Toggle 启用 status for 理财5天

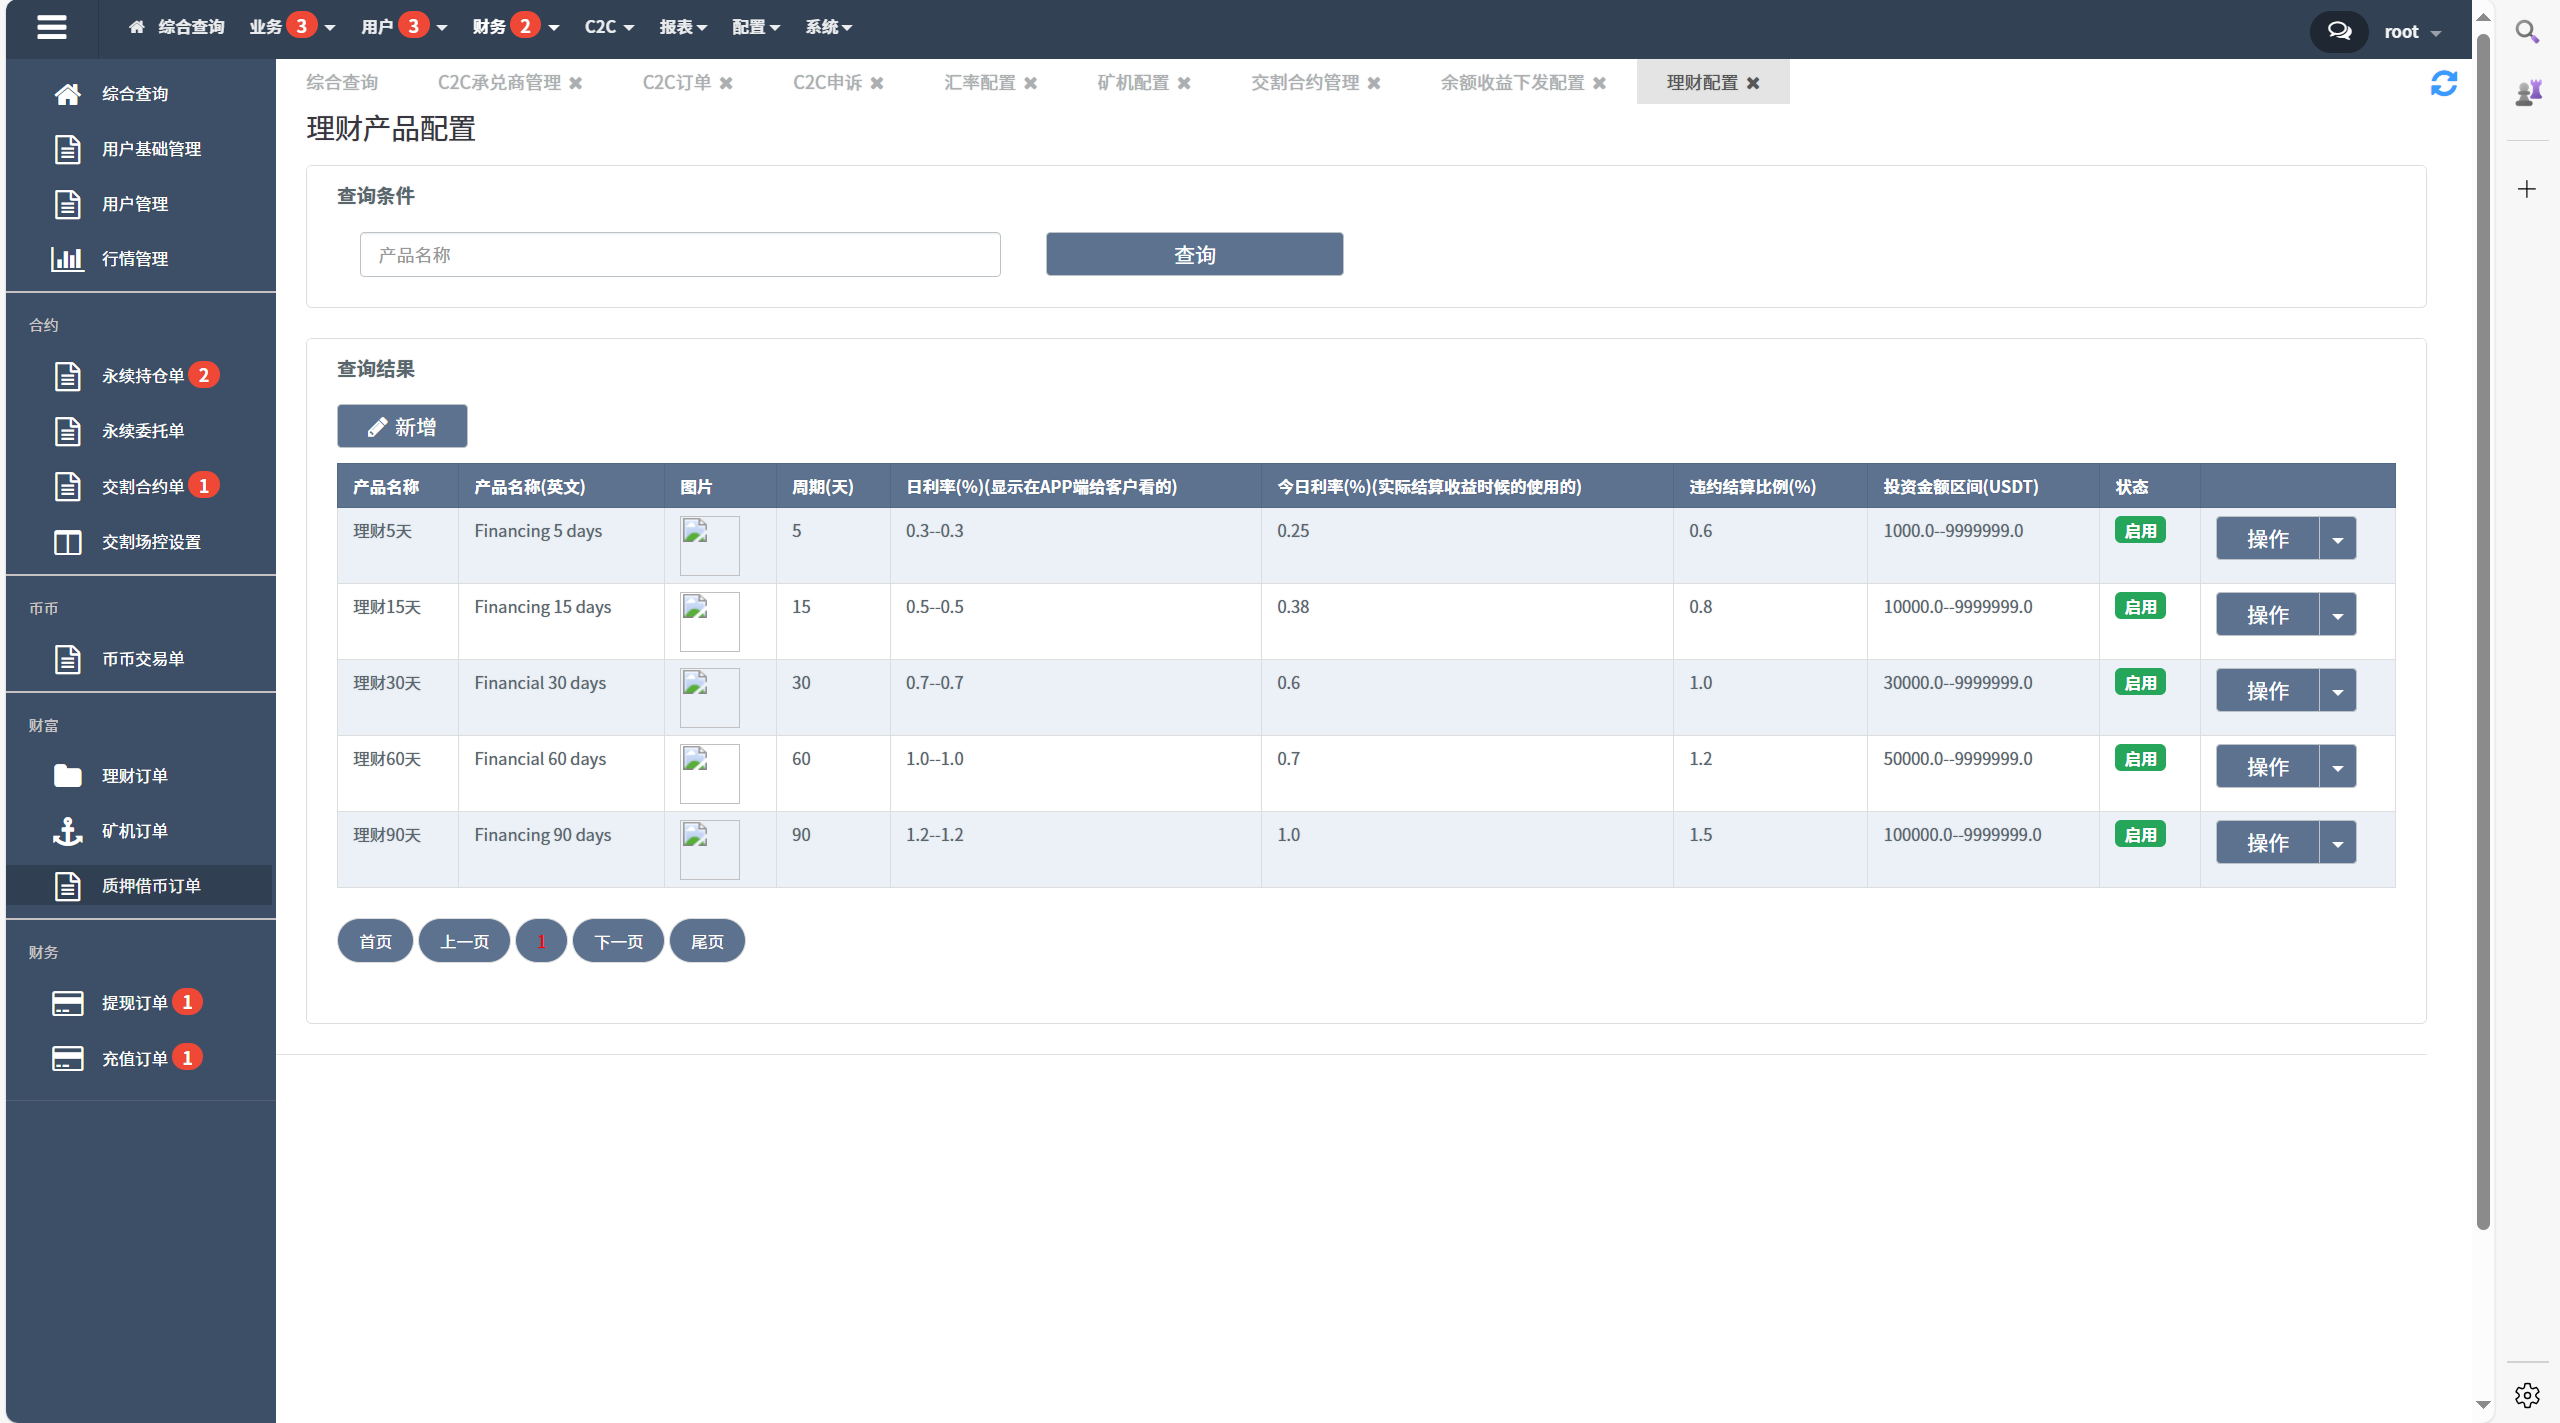2141,531
